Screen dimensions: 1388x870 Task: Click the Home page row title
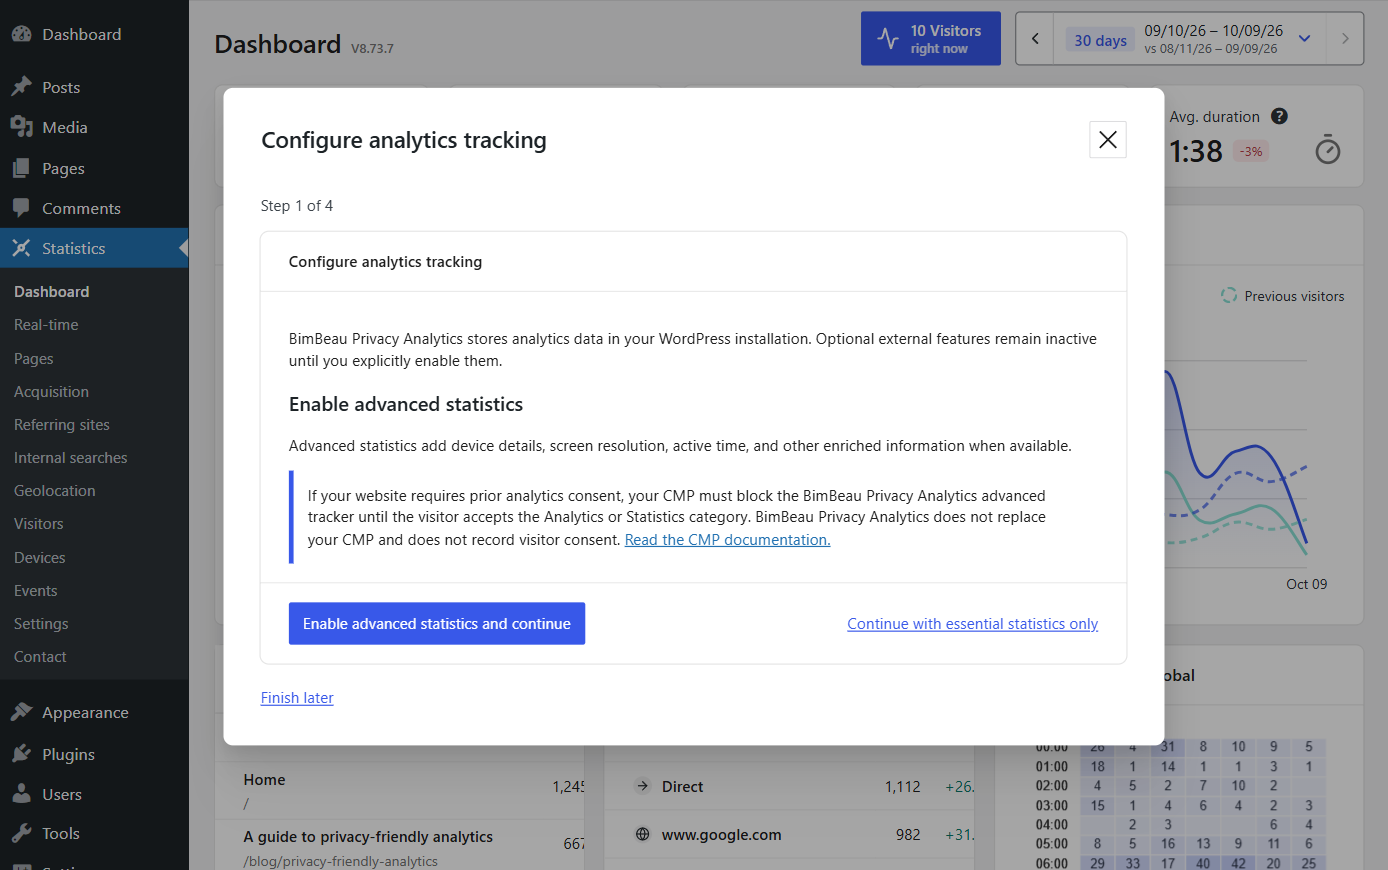click(264, 779)
